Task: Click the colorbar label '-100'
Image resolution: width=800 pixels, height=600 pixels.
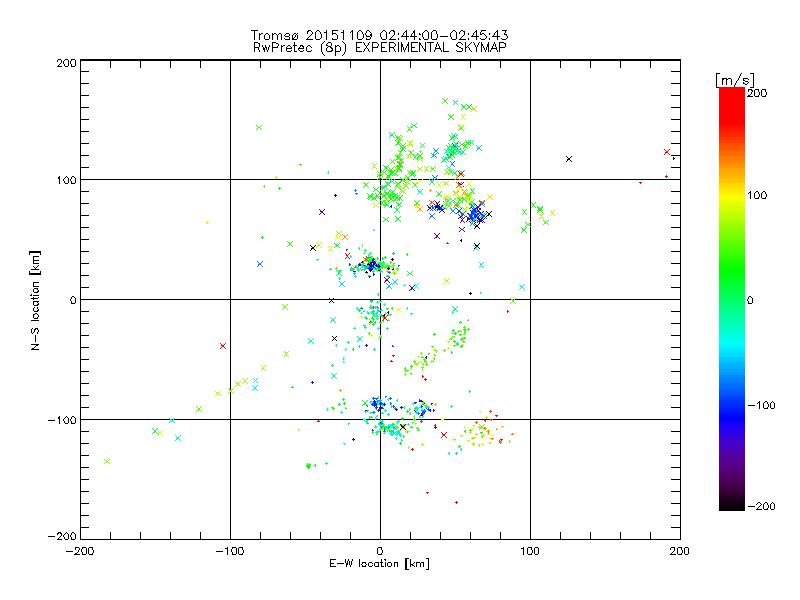Action: tap(761, 405)
